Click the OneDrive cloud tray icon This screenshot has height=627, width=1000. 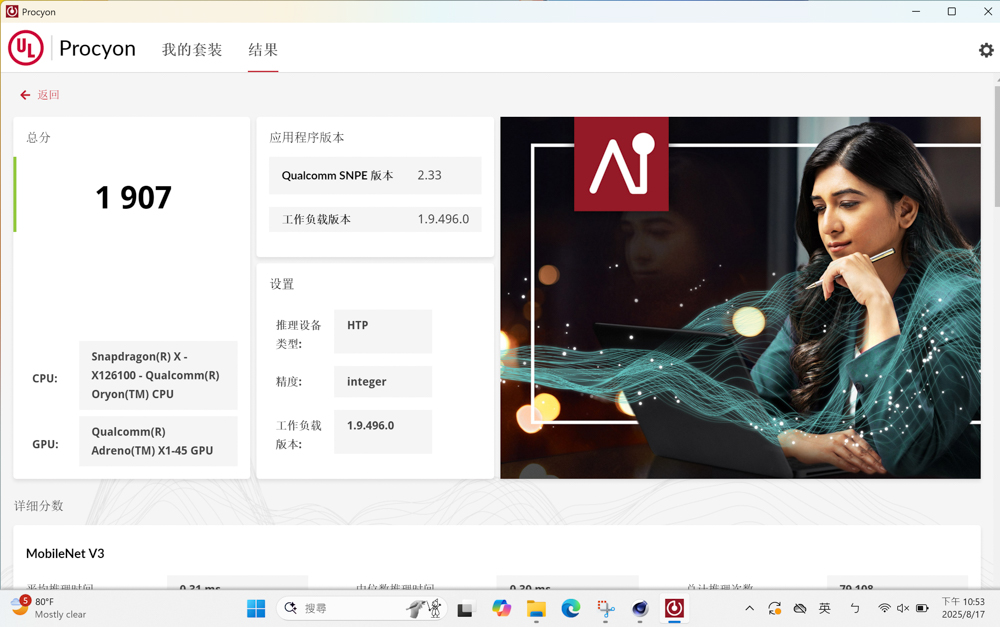800,609
